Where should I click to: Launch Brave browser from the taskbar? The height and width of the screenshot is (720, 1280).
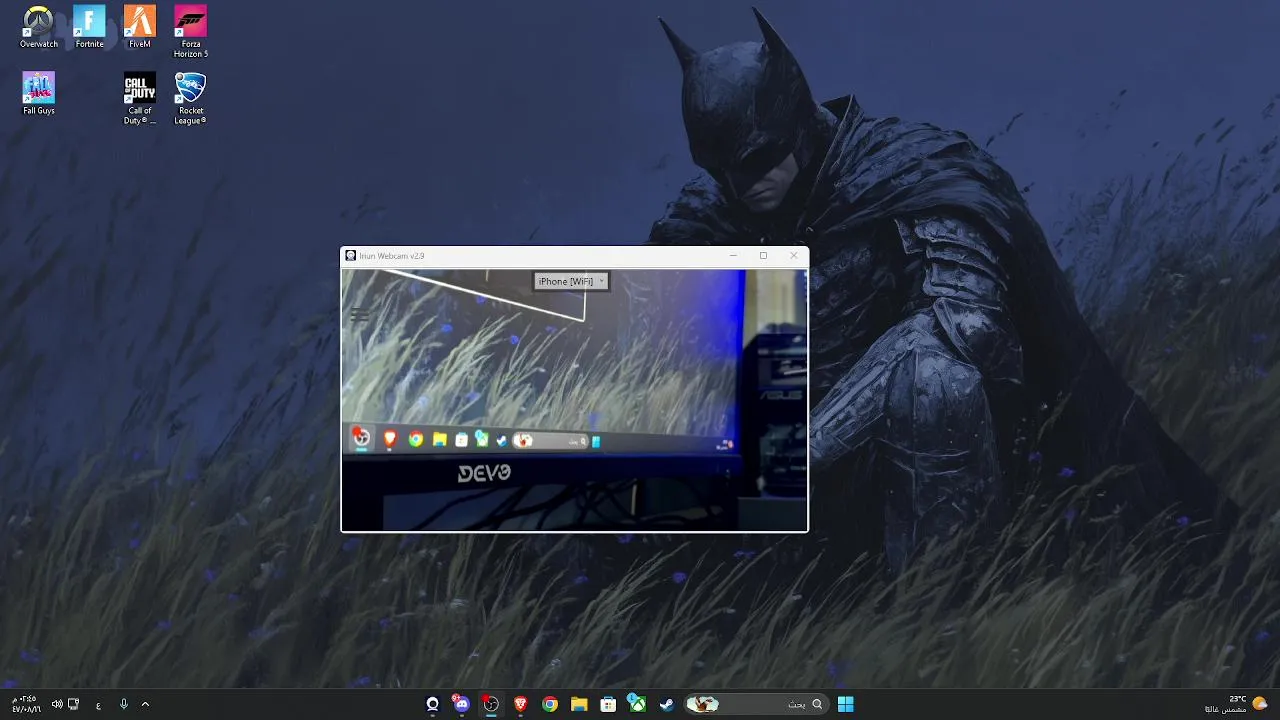520,704
